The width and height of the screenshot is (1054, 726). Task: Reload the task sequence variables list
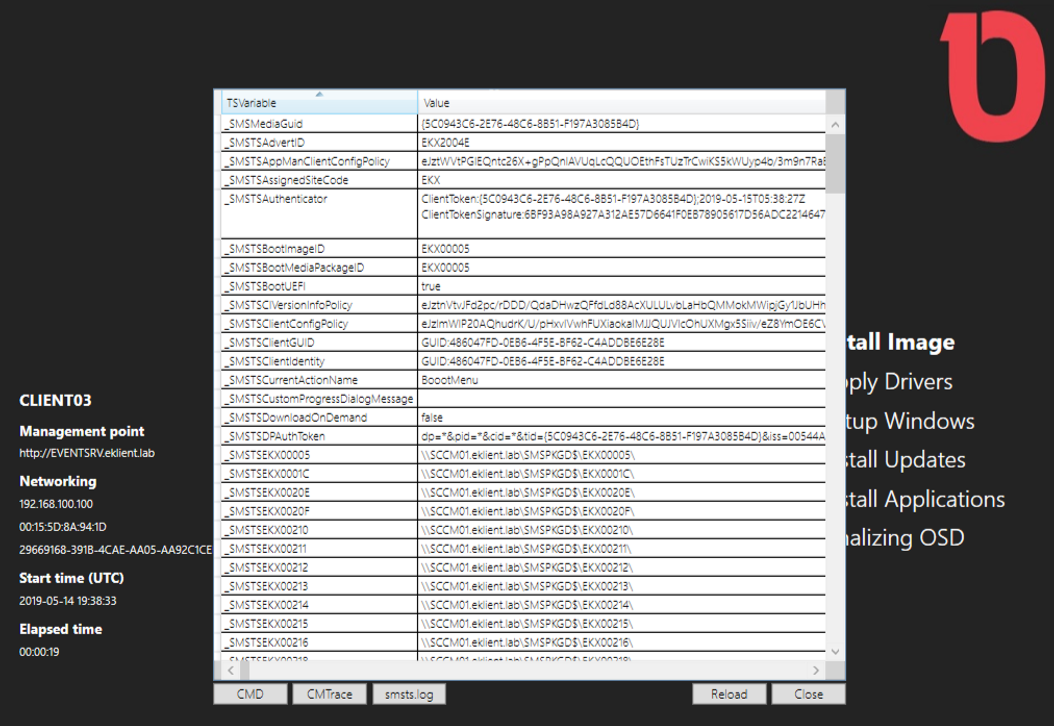pyautogui.click(x=730, y=693)
